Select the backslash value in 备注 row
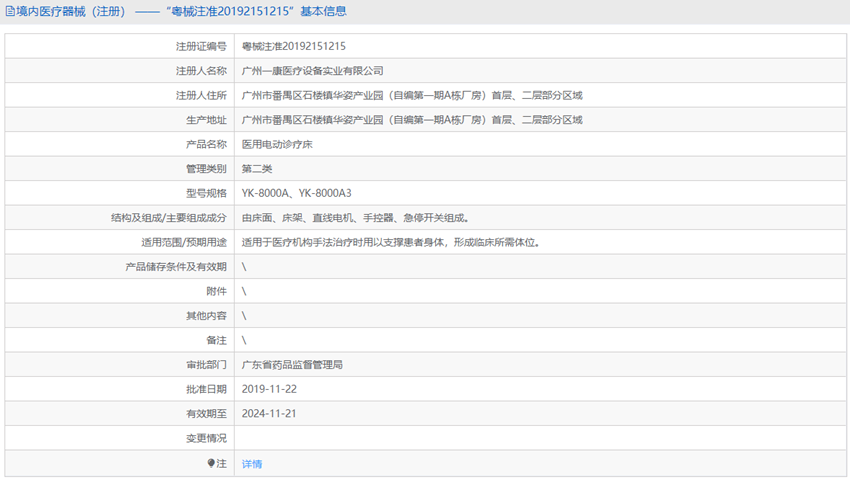 pyautogui.click(x=244, y=340)
